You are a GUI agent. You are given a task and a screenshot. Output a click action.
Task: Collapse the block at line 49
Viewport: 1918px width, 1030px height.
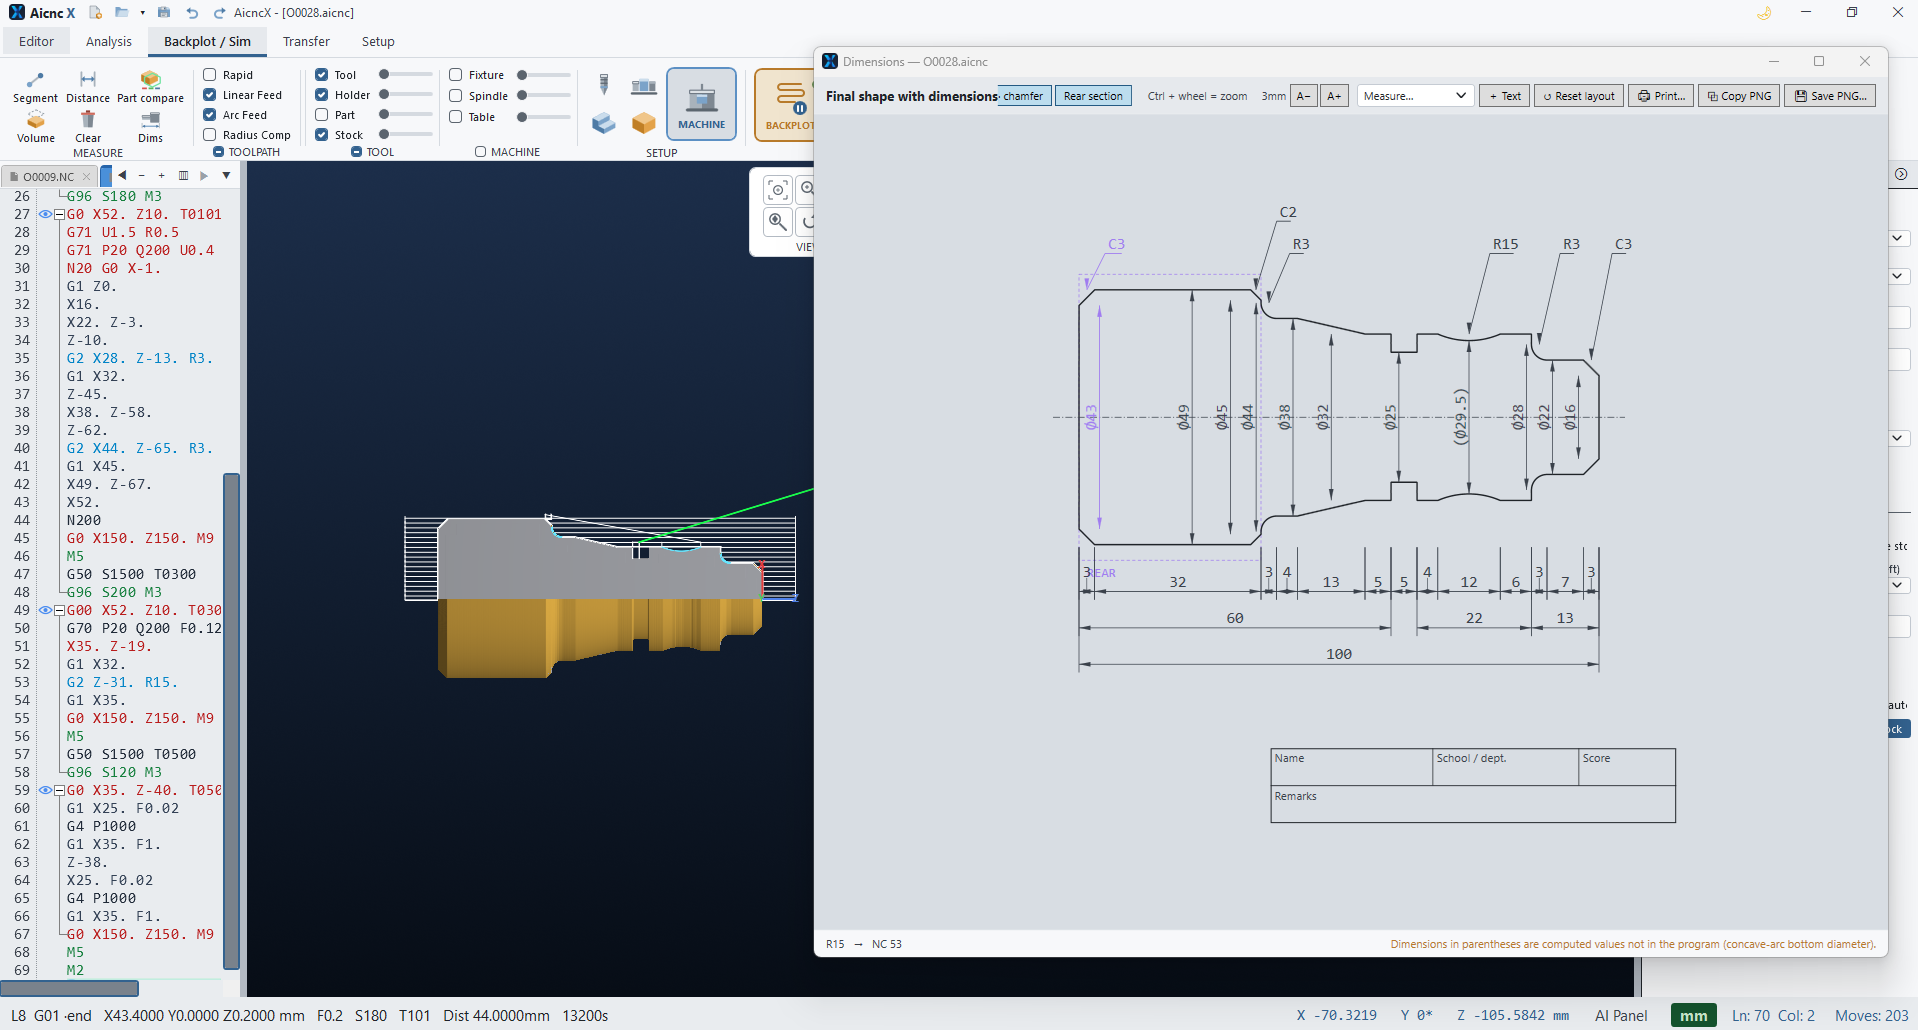(x=60, y=610)
